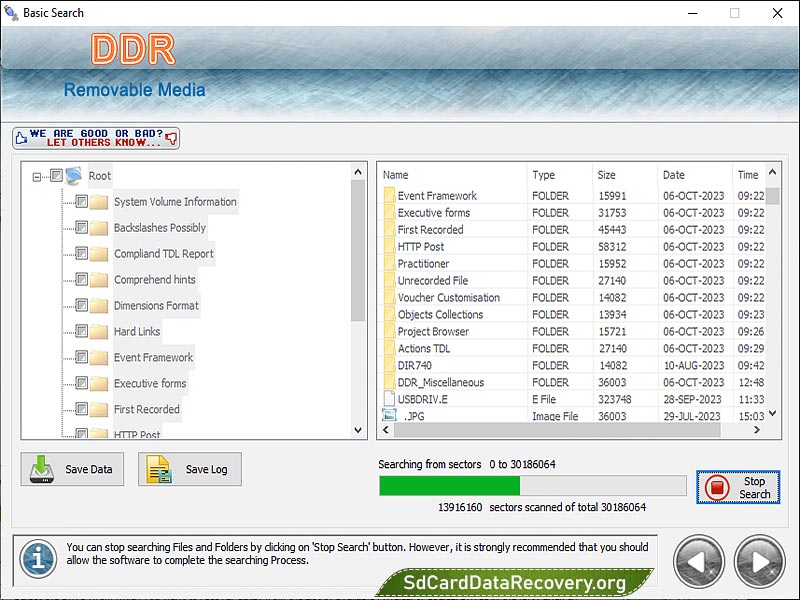Click the Save Log icon
The width and height of the screenshot is (800, 600).
pyautogui.click(x=160, y=469)
